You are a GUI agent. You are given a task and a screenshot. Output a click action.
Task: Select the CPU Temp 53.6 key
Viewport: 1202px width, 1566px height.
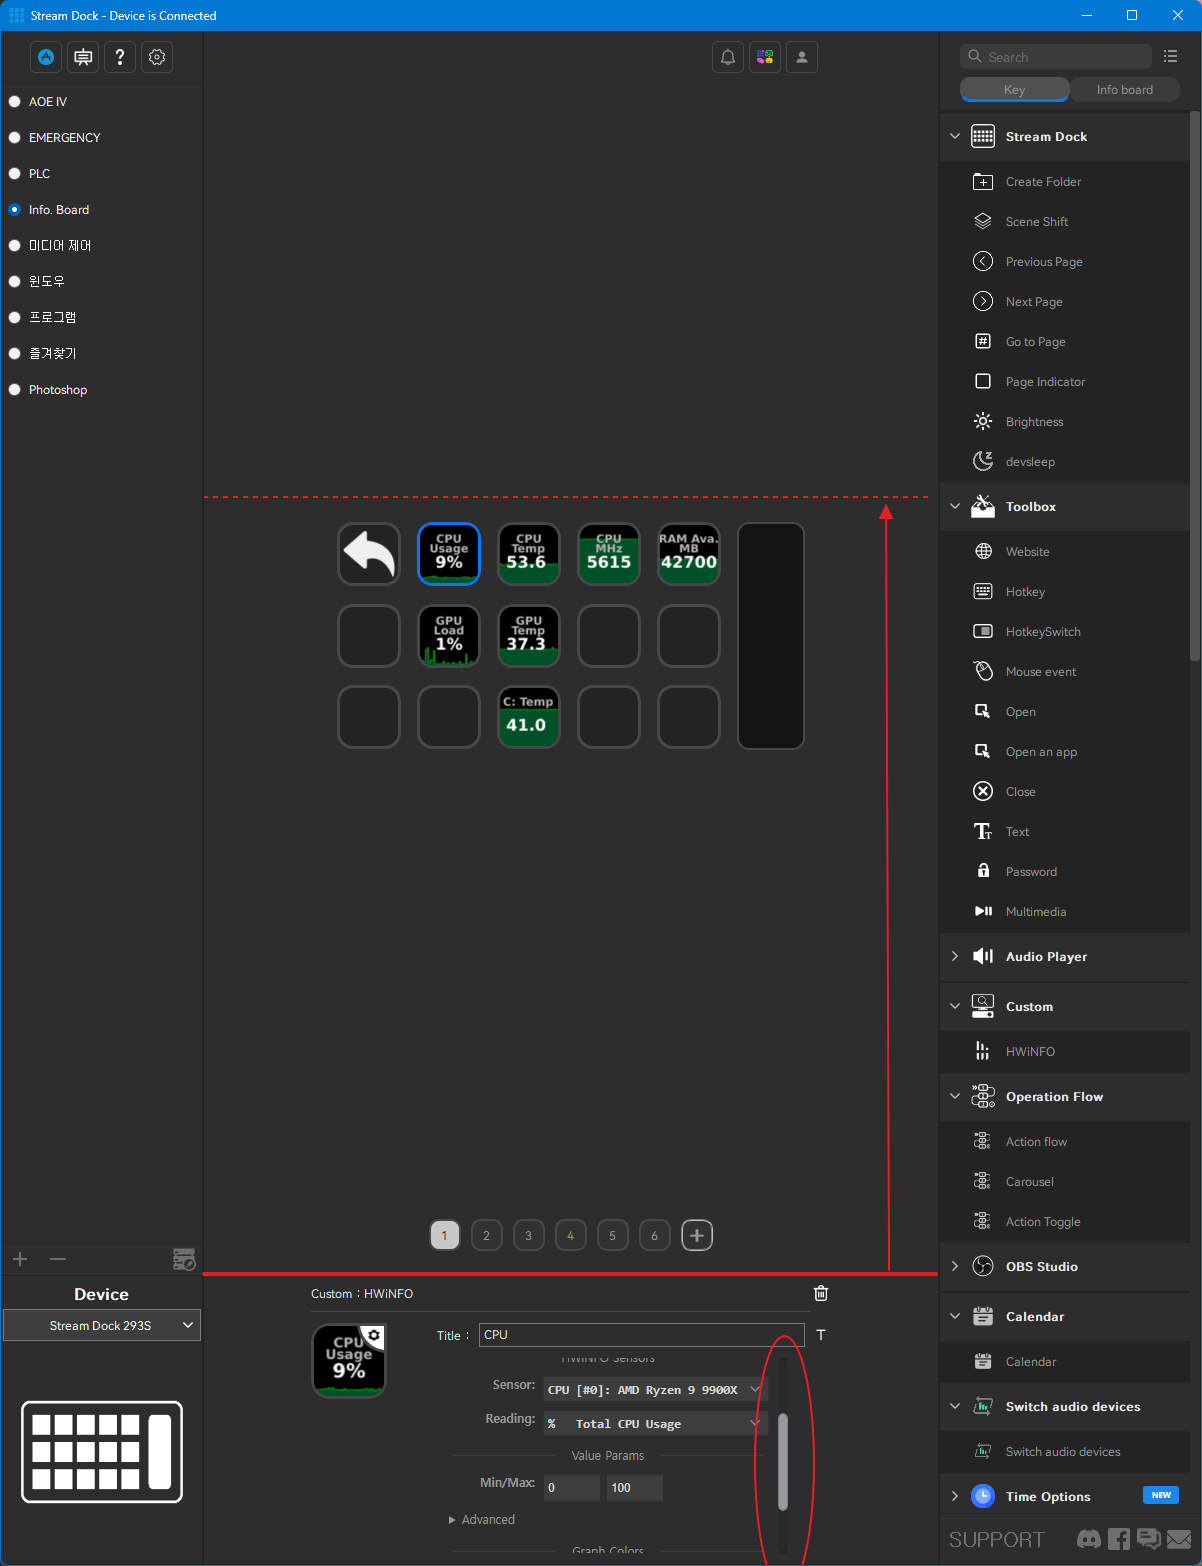pyautogui.click(x=529, y=554)
